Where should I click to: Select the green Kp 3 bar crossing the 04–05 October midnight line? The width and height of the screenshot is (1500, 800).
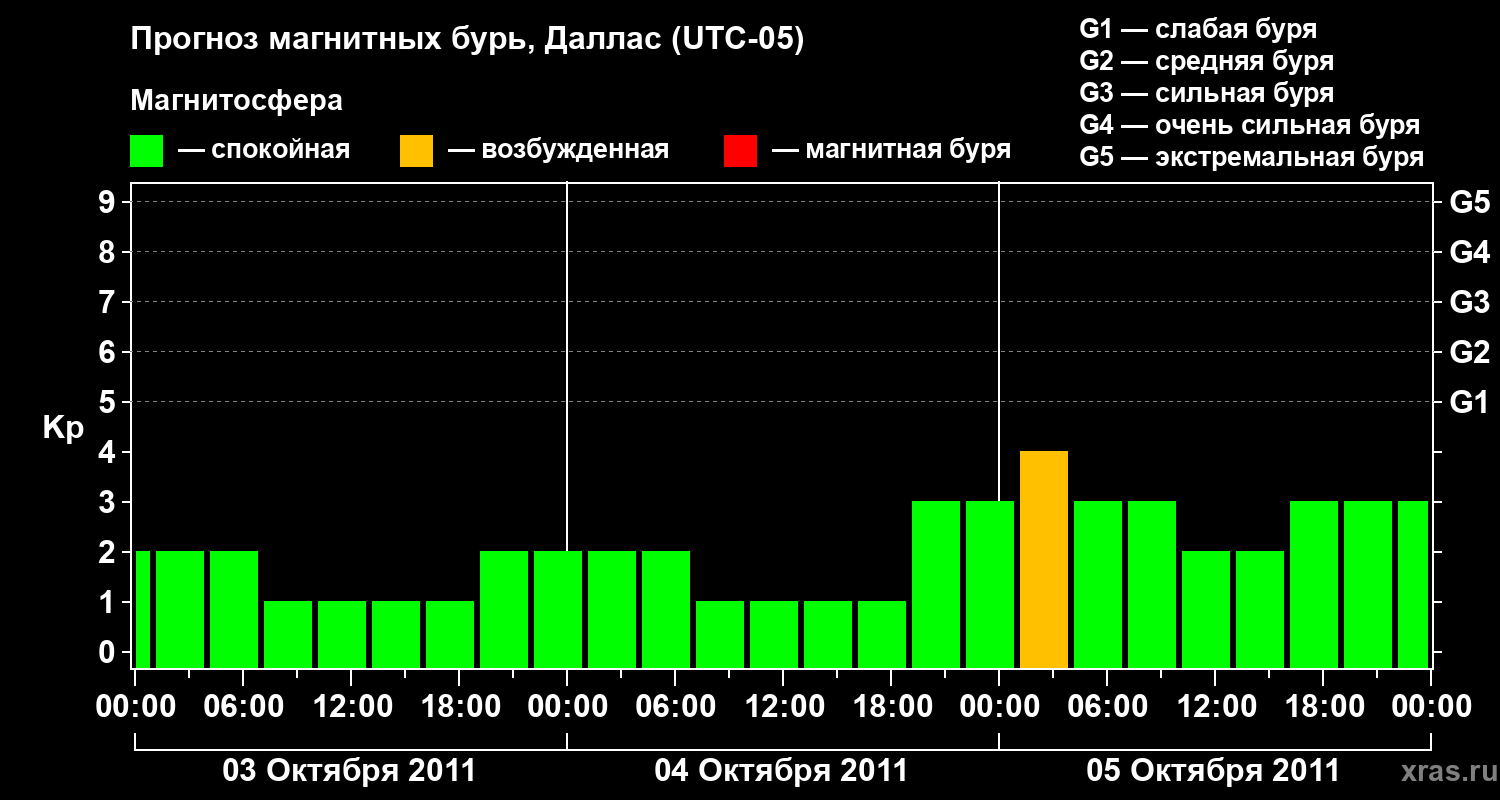point(990,584)
